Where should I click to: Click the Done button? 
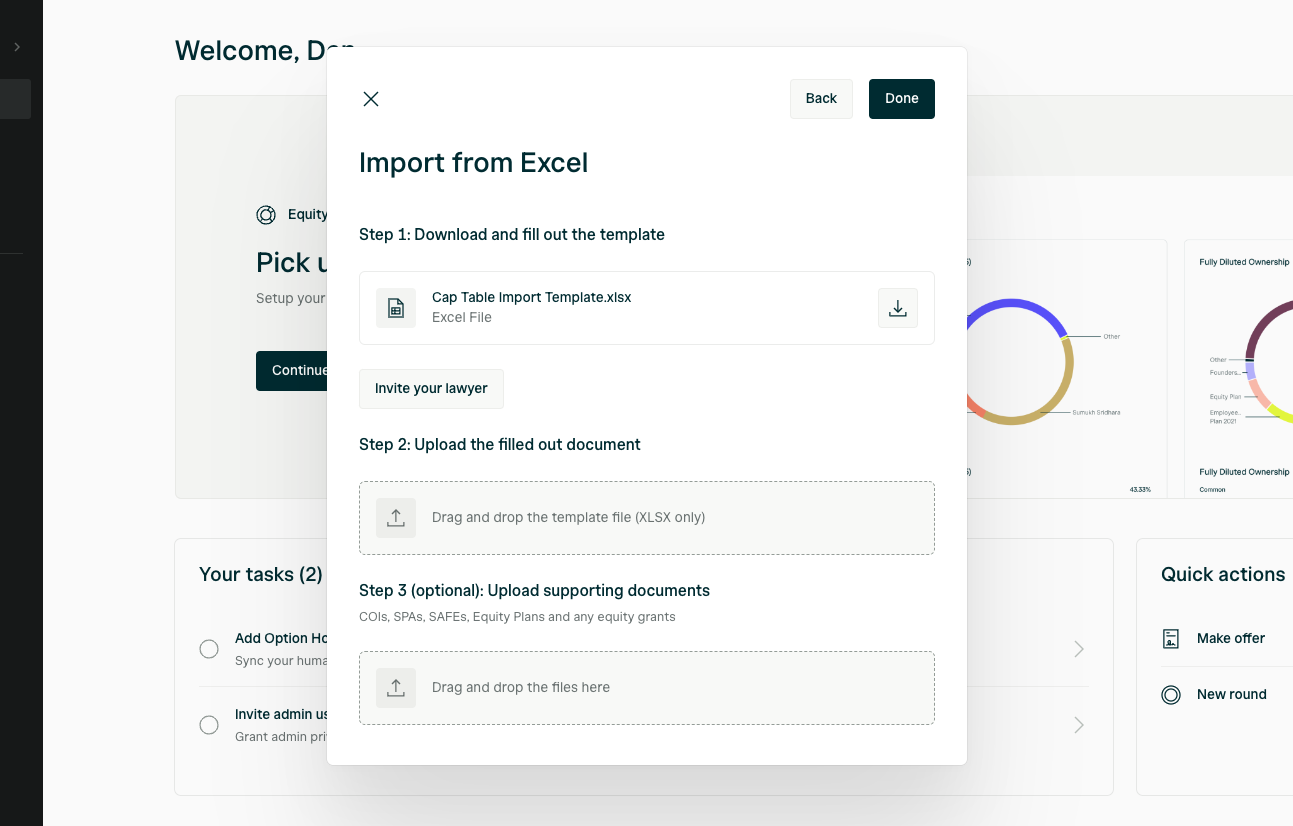click(x=901, y=99)
